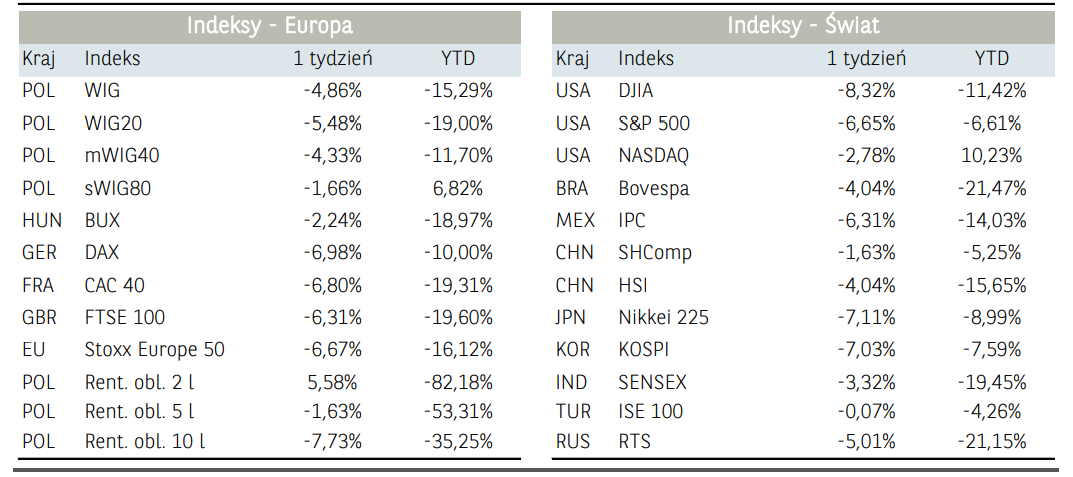
Task: Click the Bovespa index label
Action: coord(653,188)
